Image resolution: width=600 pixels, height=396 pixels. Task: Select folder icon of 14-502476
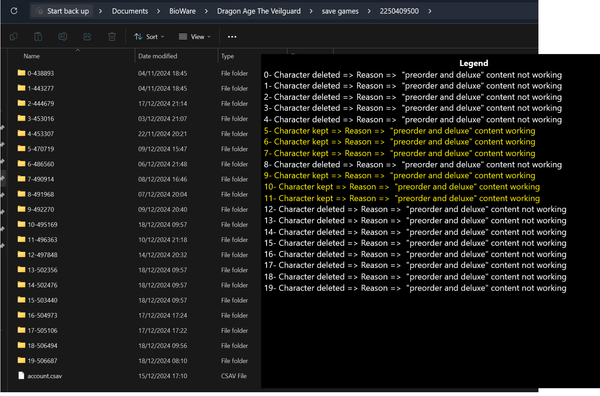click(21, 285)
